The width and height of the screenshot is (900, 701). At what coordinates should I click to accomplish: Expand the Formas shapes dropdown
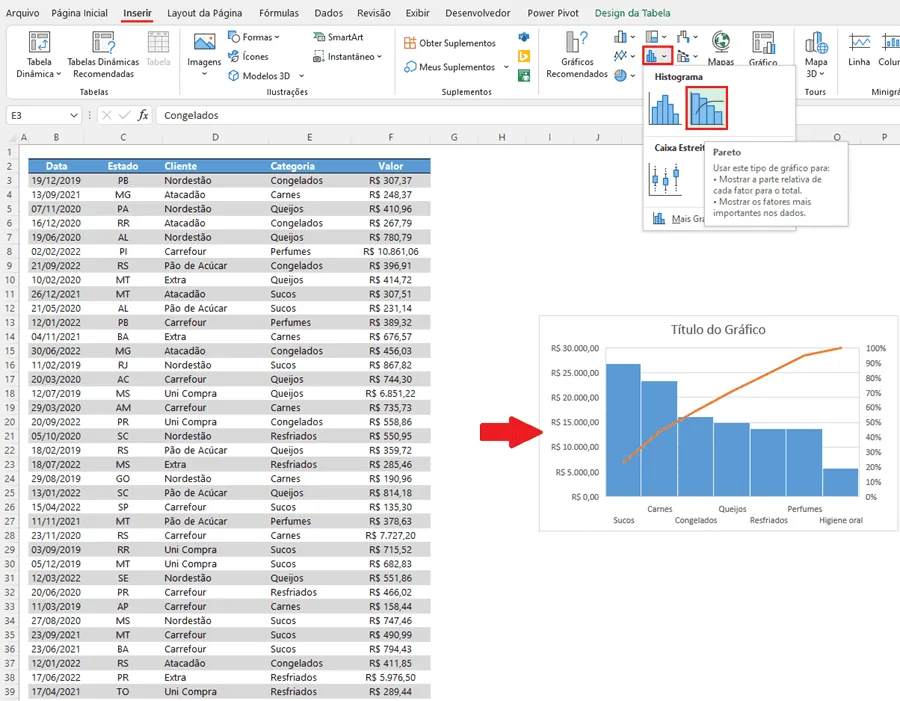254,37
